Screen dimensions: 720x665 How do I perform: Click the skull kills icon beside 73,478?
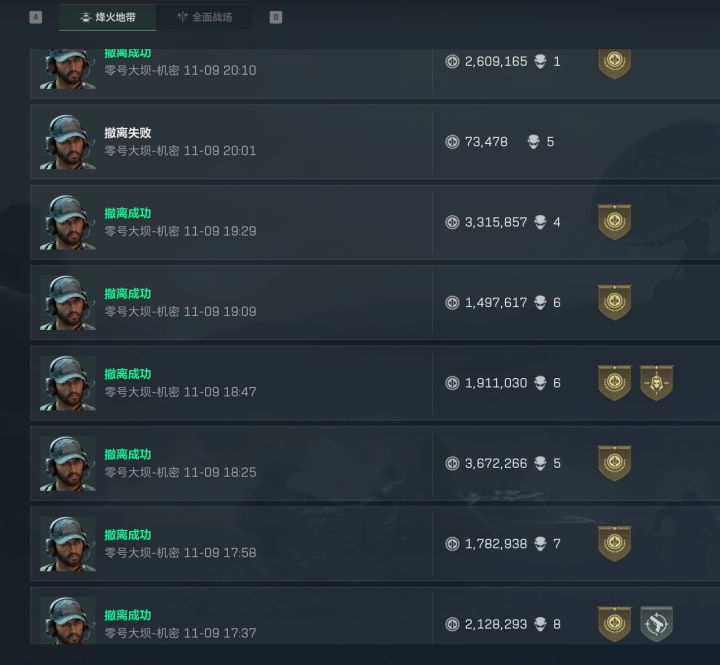pyautogui.click(x=533, y=142)
